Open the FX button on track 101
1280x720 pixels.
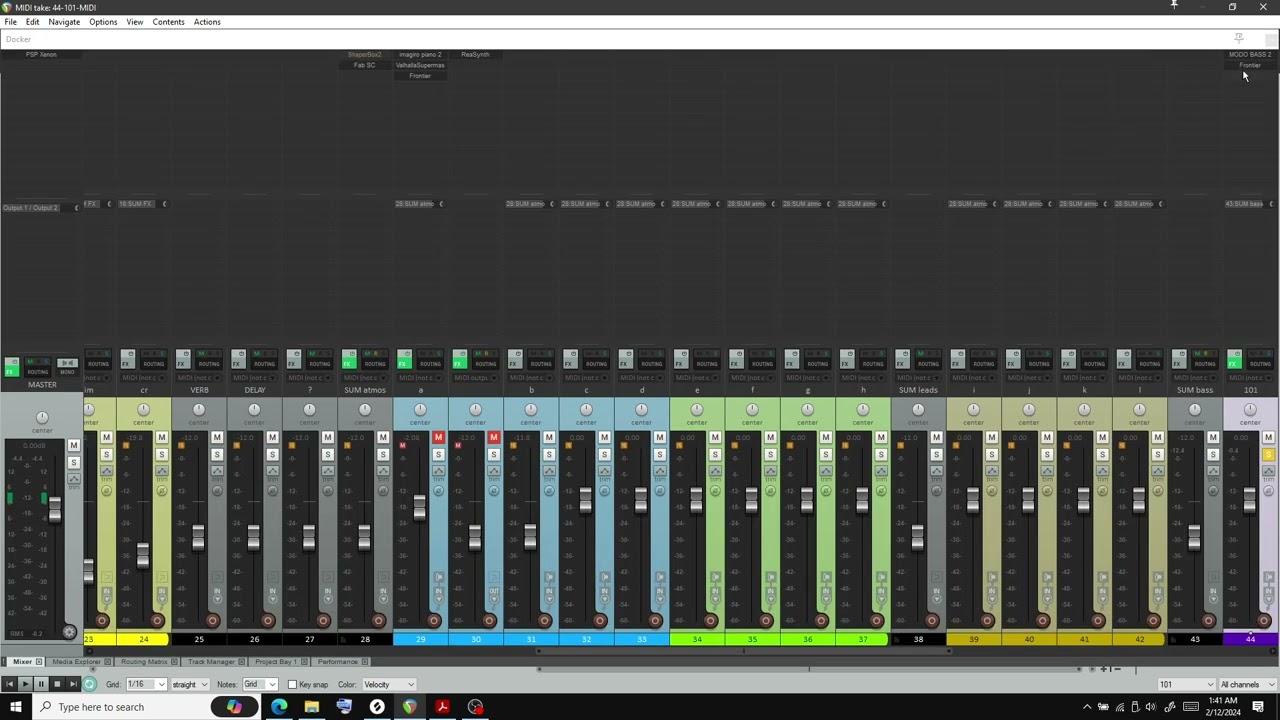click(x=1234, y=359)
